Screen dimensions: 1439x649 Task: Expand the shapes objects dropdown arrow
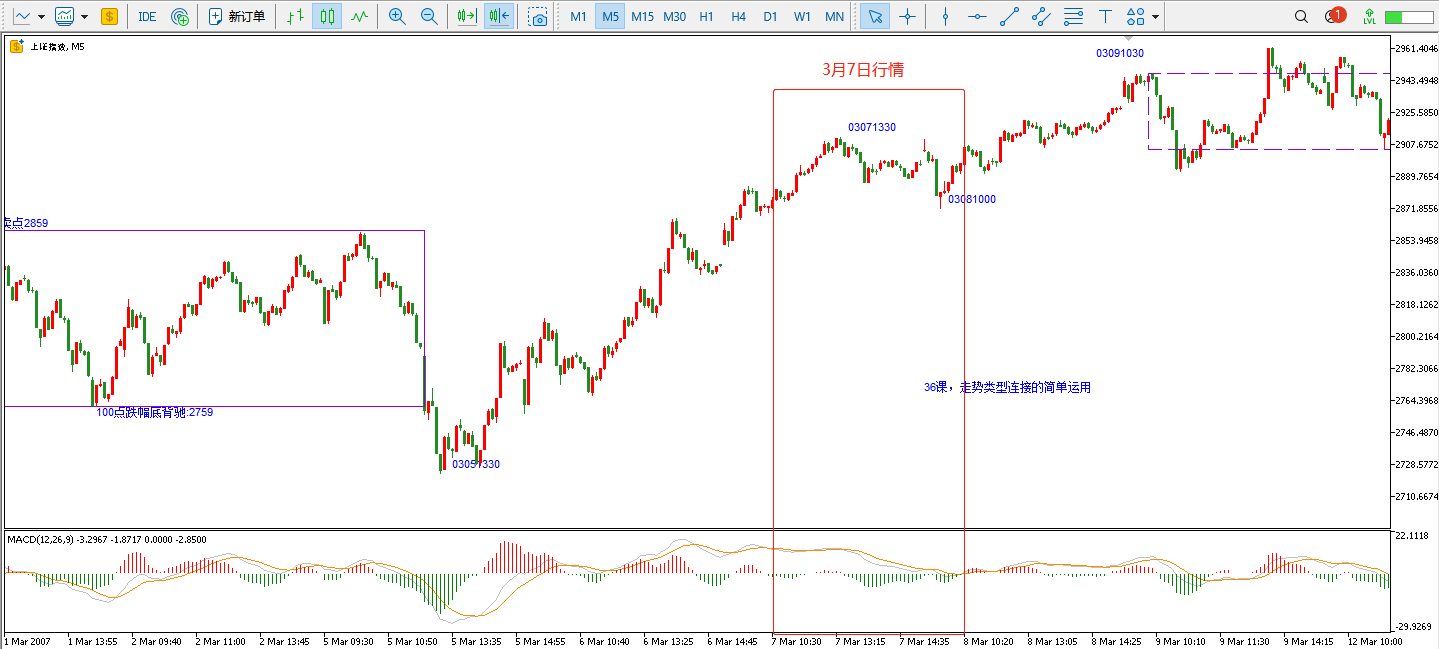[x=1156, y=17]
